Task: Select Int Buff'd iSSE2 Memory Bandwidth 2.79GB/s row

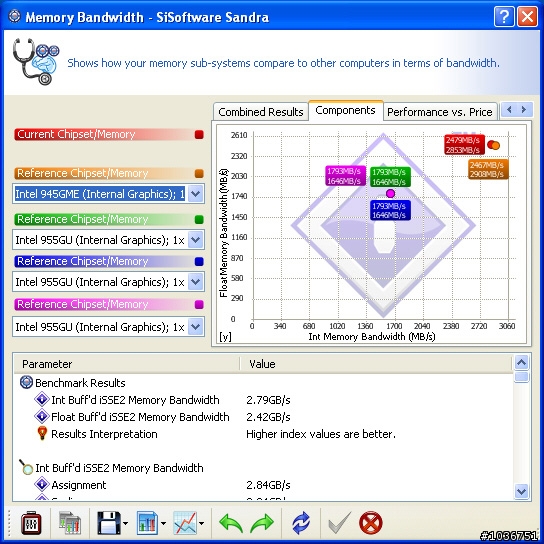Action: click(264, 400)
